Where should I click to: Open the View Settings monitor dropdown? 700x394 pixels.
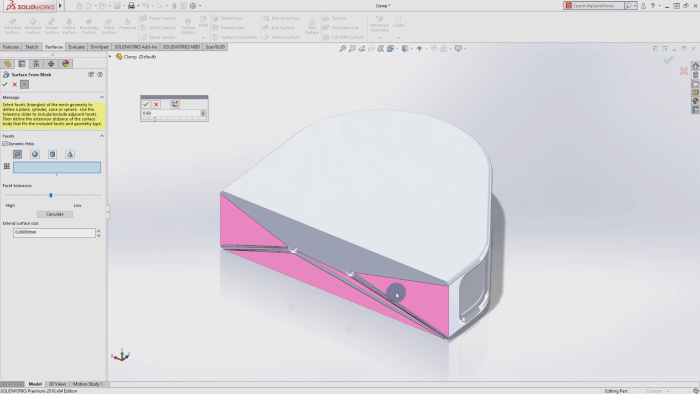pyautogui.click(x=459, y=49)
